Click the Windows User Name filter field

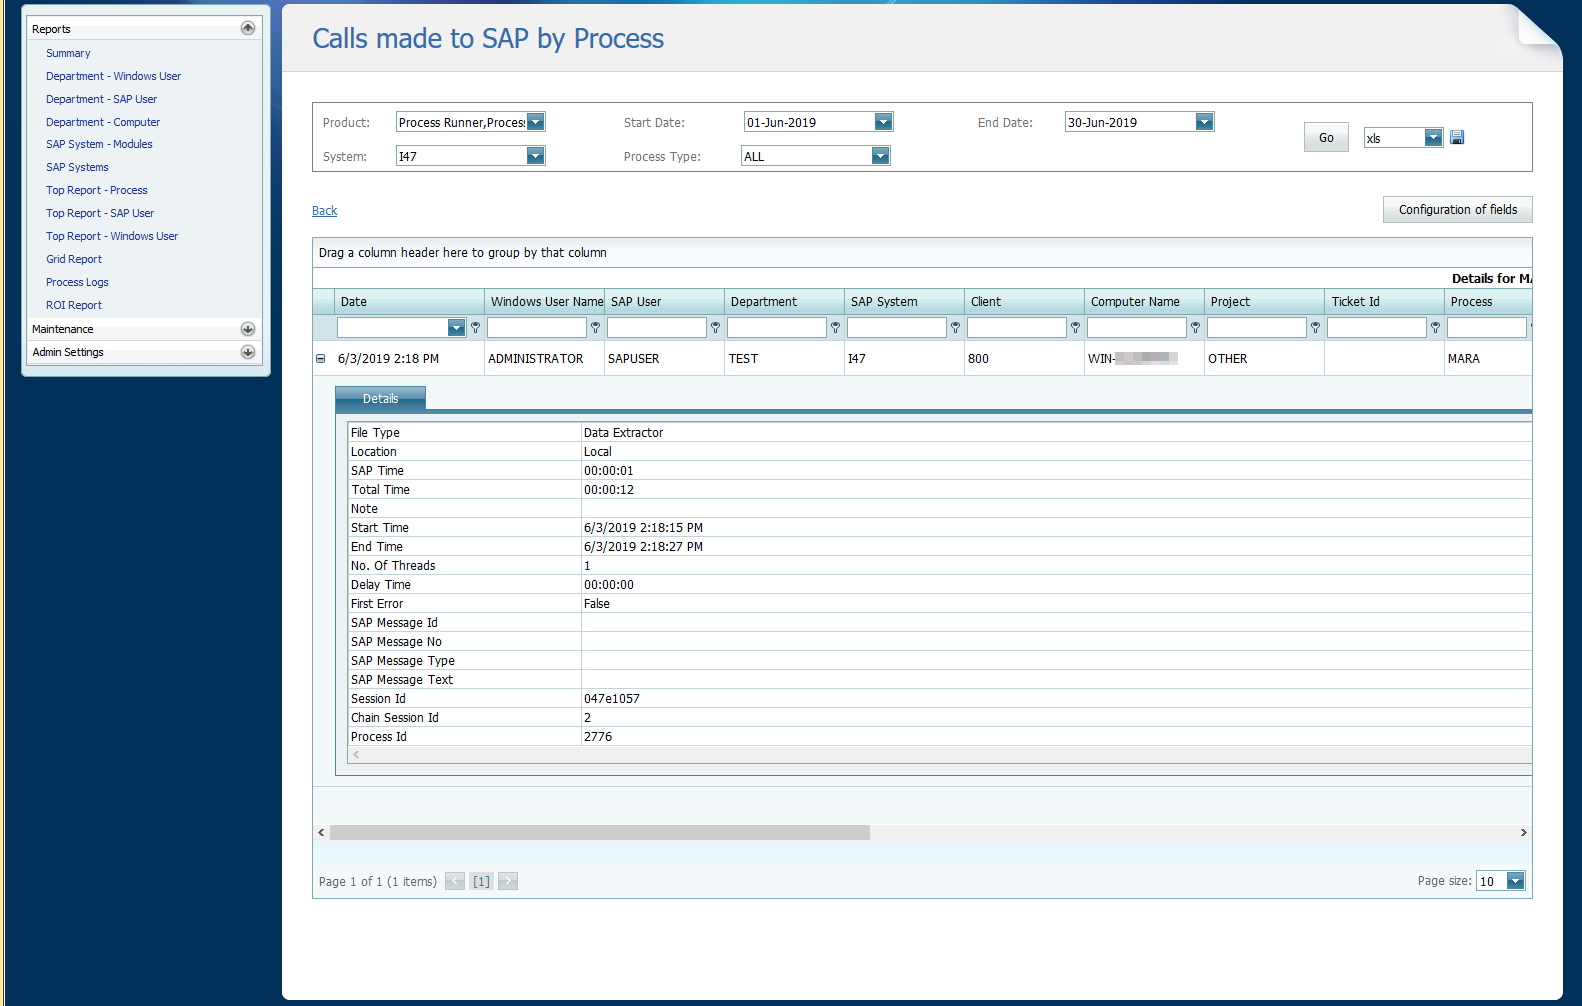click(x=537, y=327)
